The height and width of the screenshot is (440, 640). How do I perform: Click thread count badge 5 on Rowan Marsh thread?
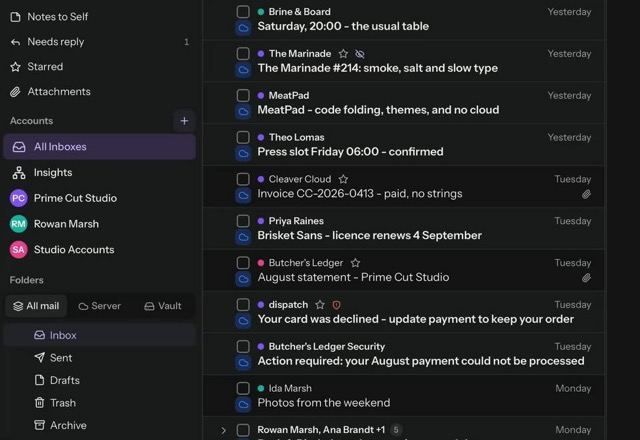(396, 430)
